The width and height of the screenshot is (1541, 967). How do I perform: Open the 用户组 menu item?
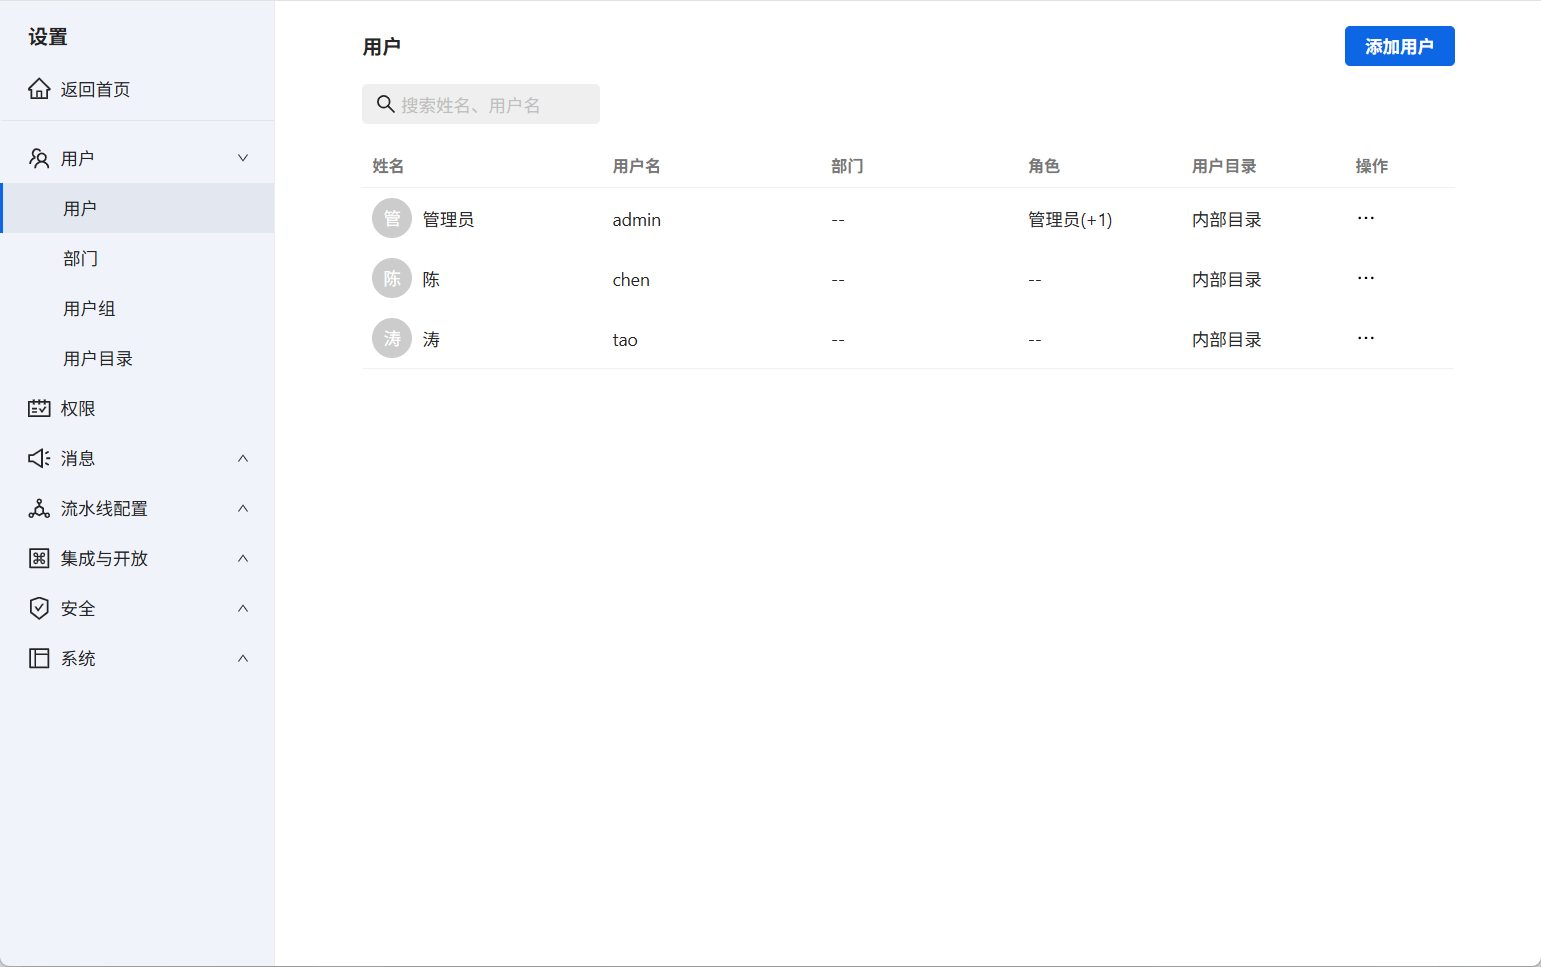click(89, 308)
